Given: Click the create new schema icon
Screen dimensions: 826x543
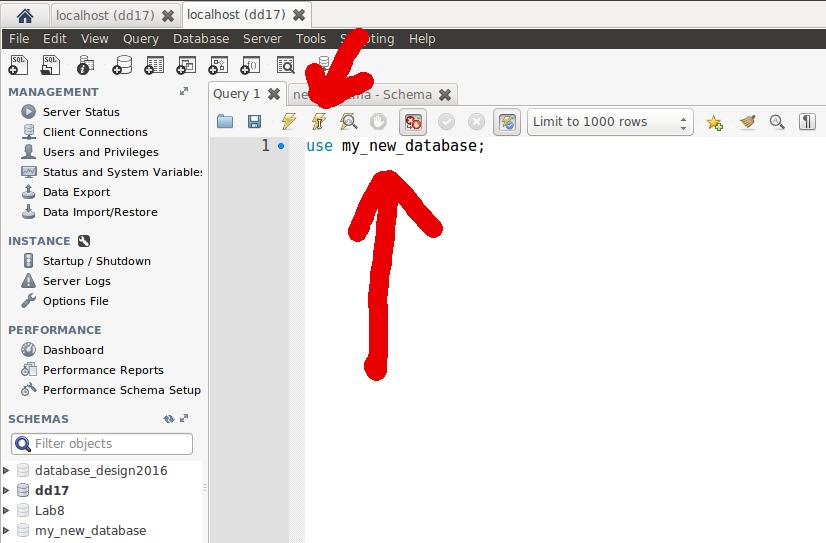Looking at the screenshot, I should [x=122, y=65].
